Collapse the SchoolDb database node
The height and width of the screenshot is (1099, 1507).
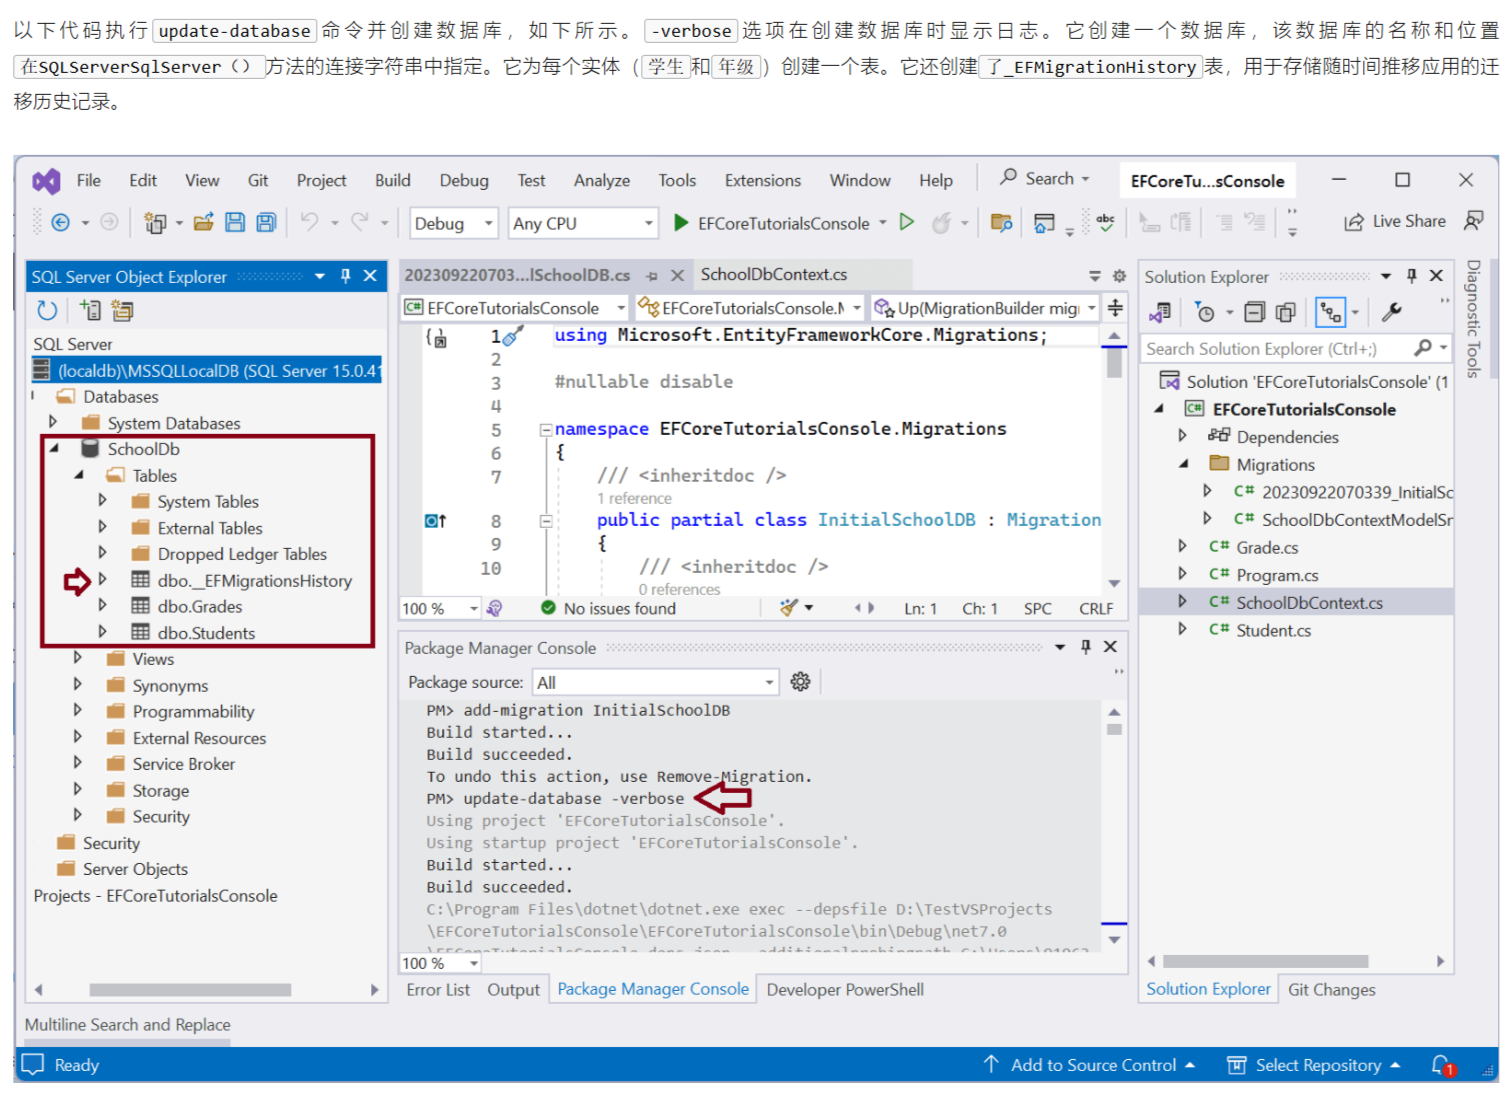[x=54, y=448]
